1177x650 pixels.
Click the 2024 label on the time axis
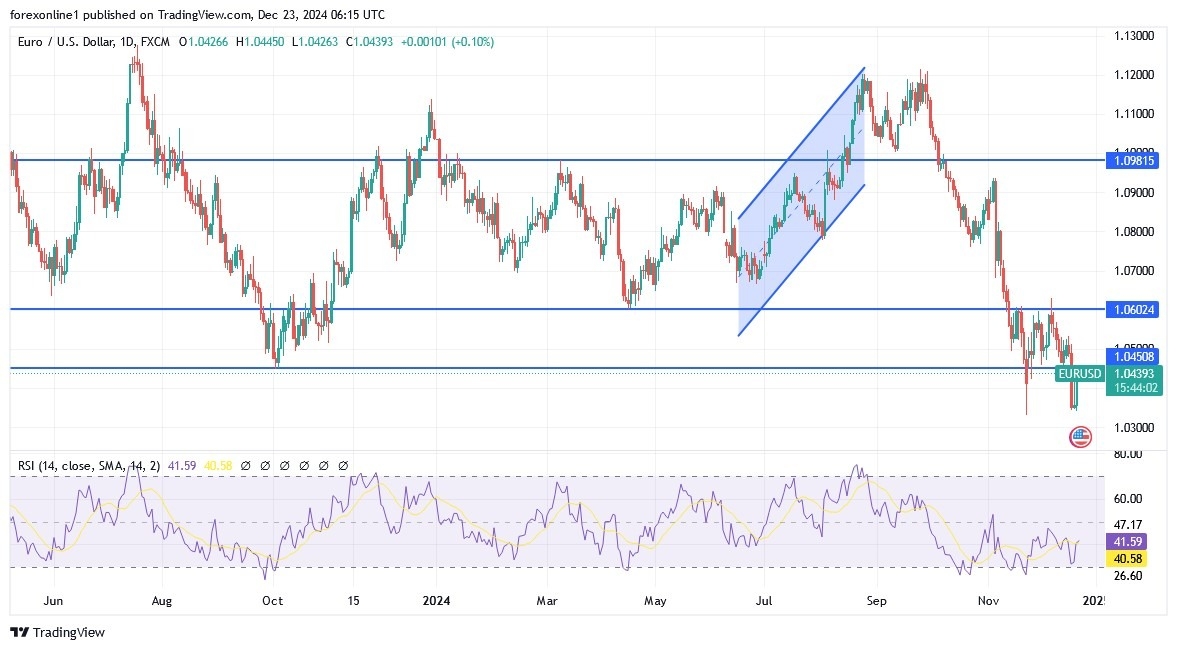[x=437, y=601]
